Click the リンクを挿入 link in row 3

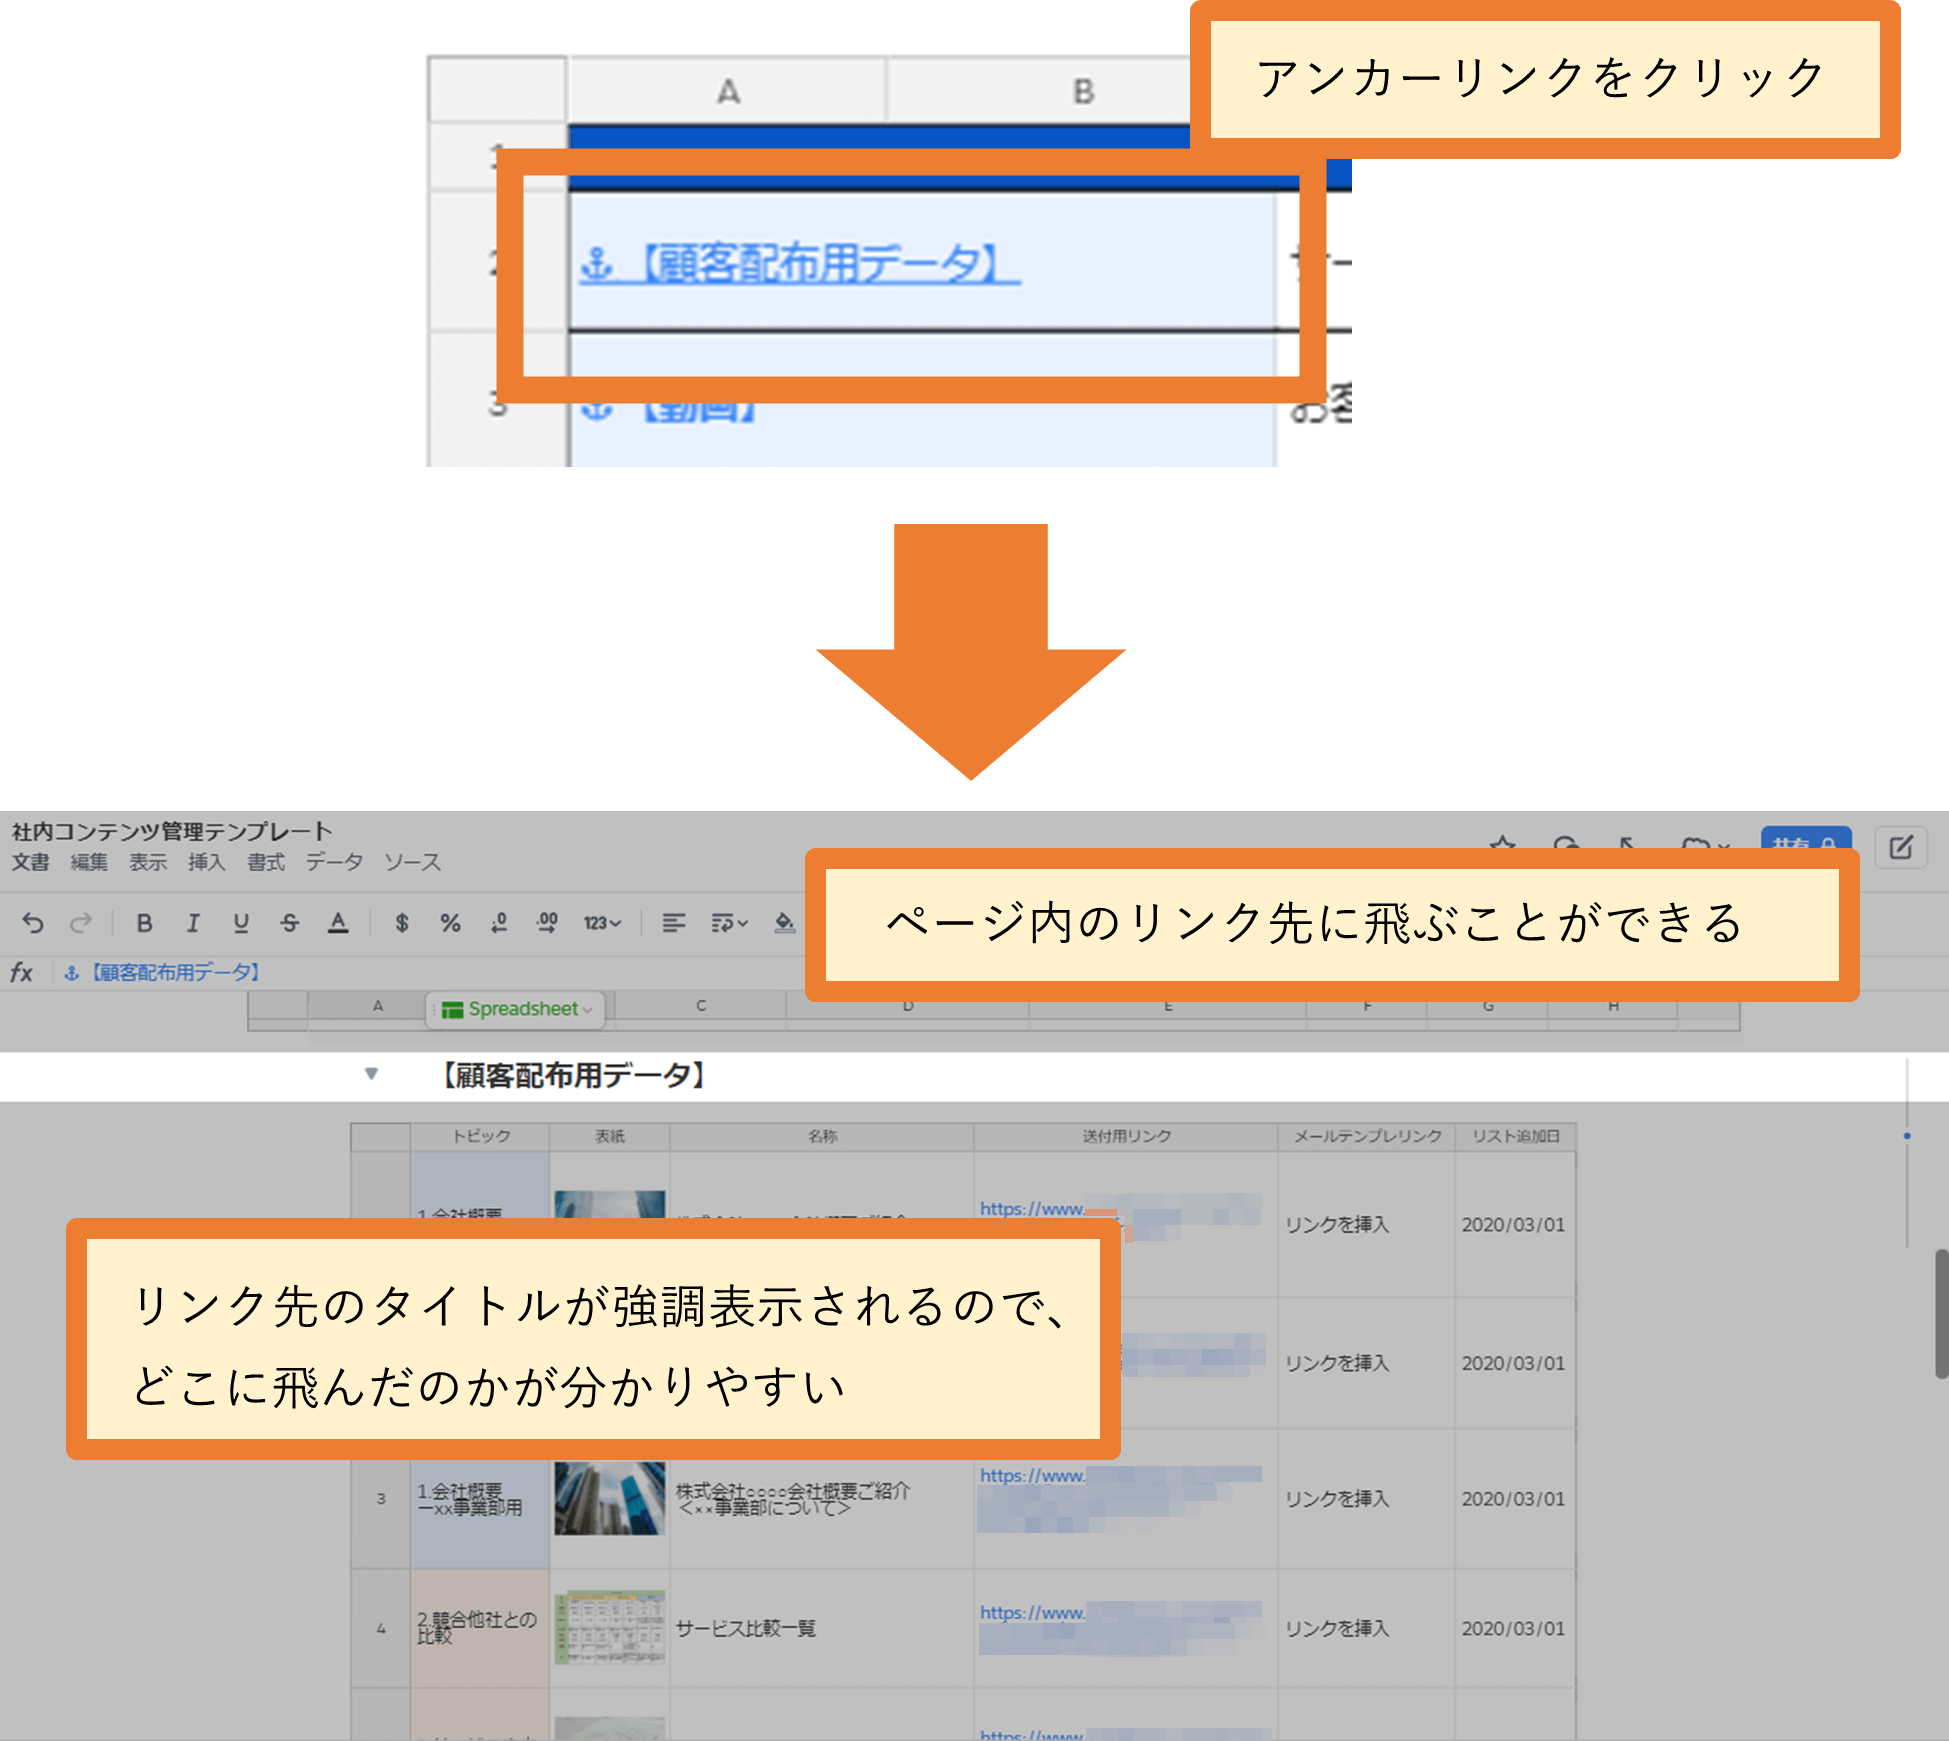click(x=1340, y=1499)
